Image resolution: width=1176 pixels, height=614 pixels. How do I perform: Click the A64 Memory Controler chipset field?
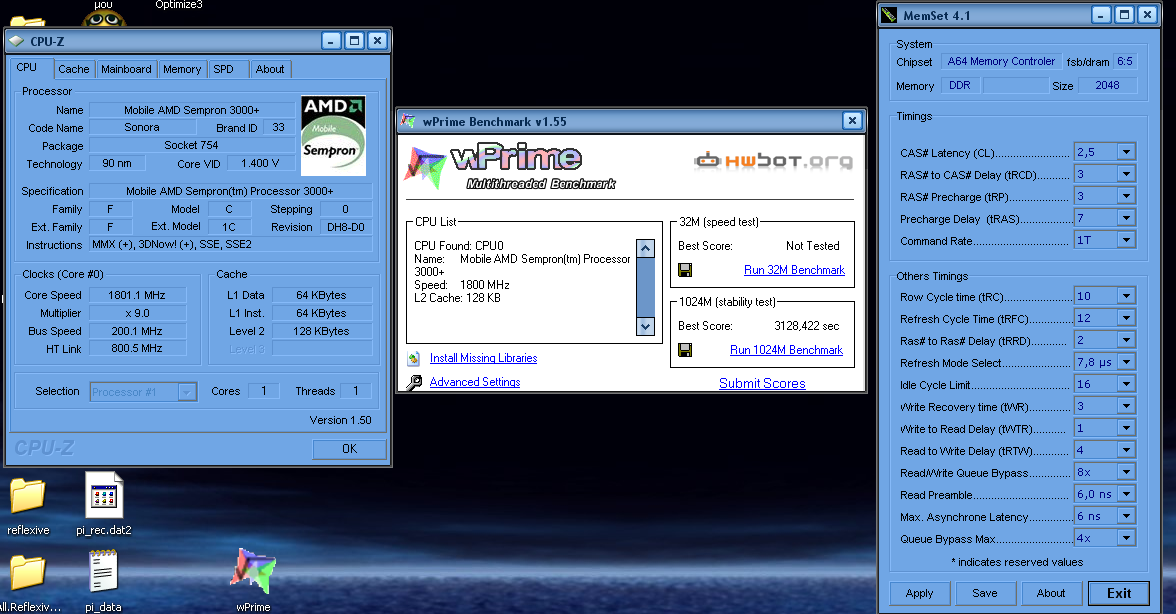[1001, 61]
